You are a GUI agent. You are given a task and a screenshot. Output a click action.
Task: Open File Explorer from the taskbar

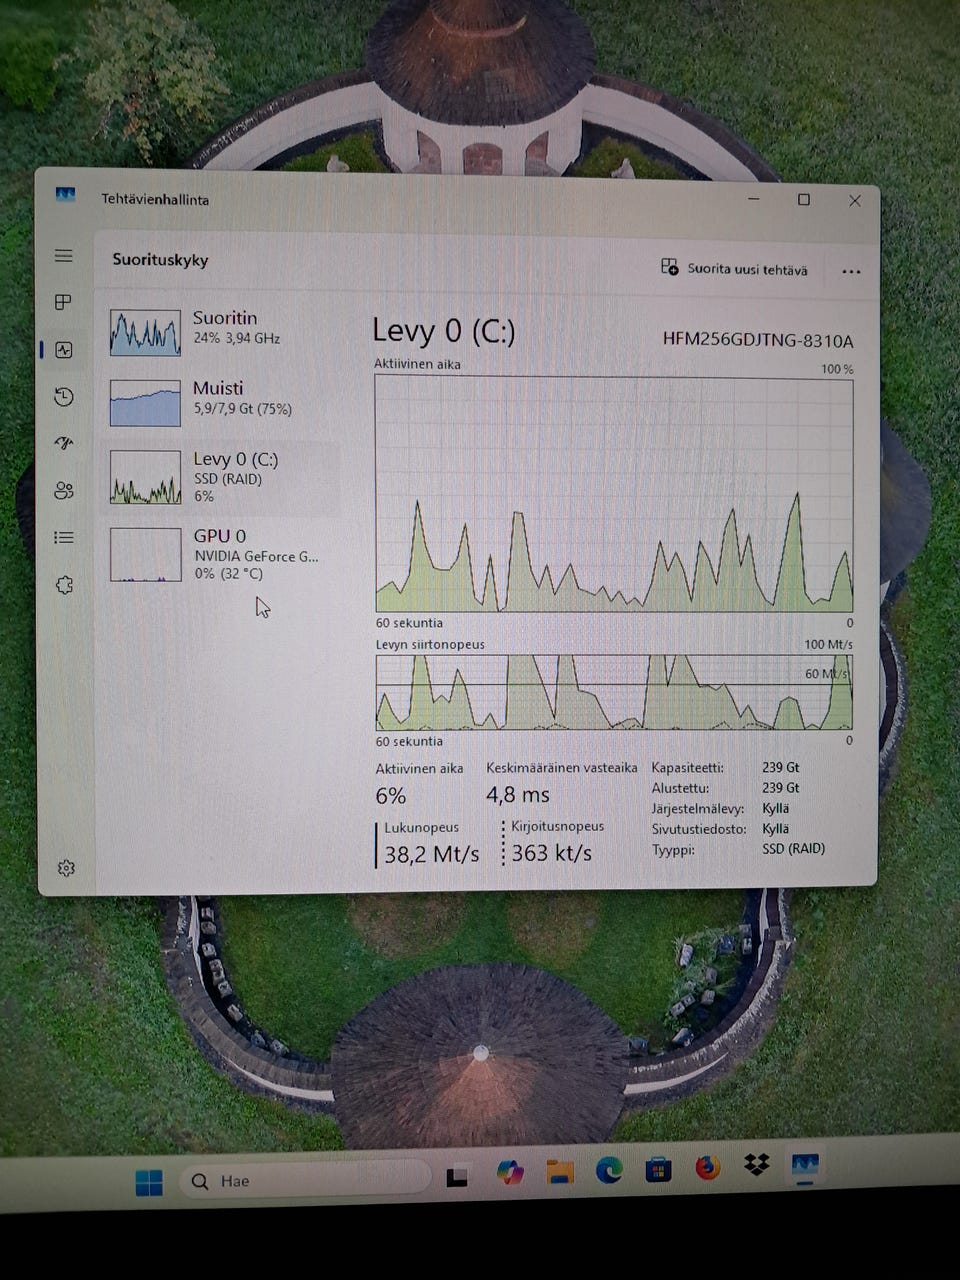(559, 1171)
